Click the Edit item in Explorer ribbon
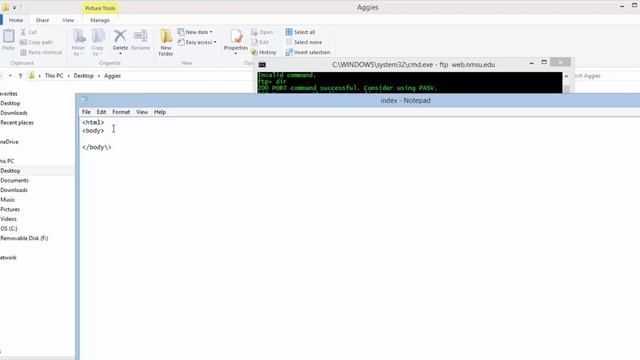Image resolution: width=640 pixels, height=360 pixels. (260, 42)
